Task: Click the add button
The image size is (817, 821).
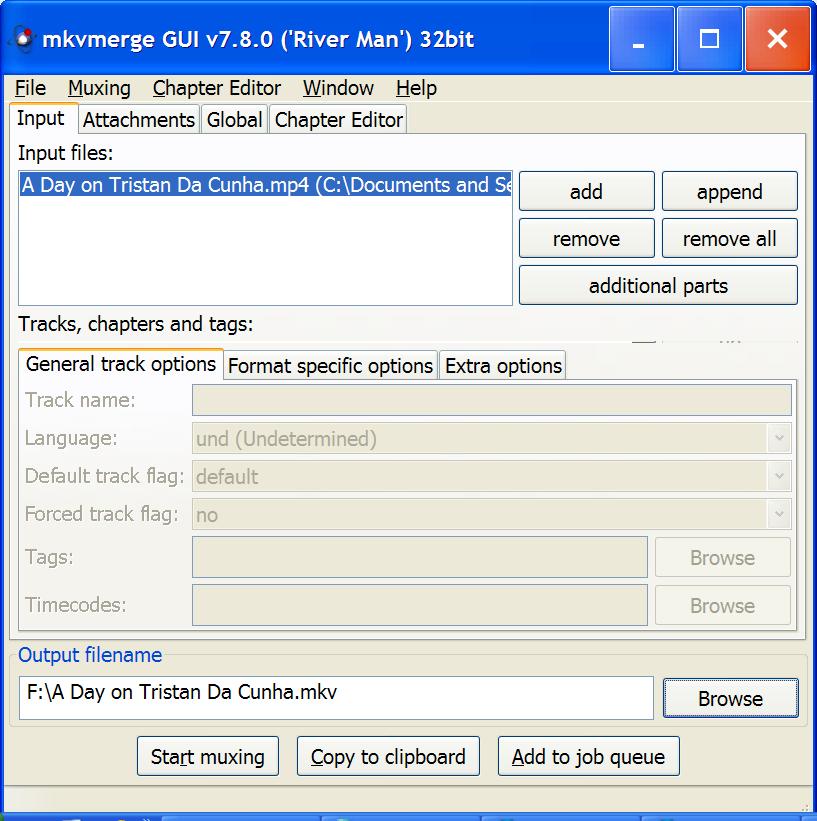Action: click(587, 191)
